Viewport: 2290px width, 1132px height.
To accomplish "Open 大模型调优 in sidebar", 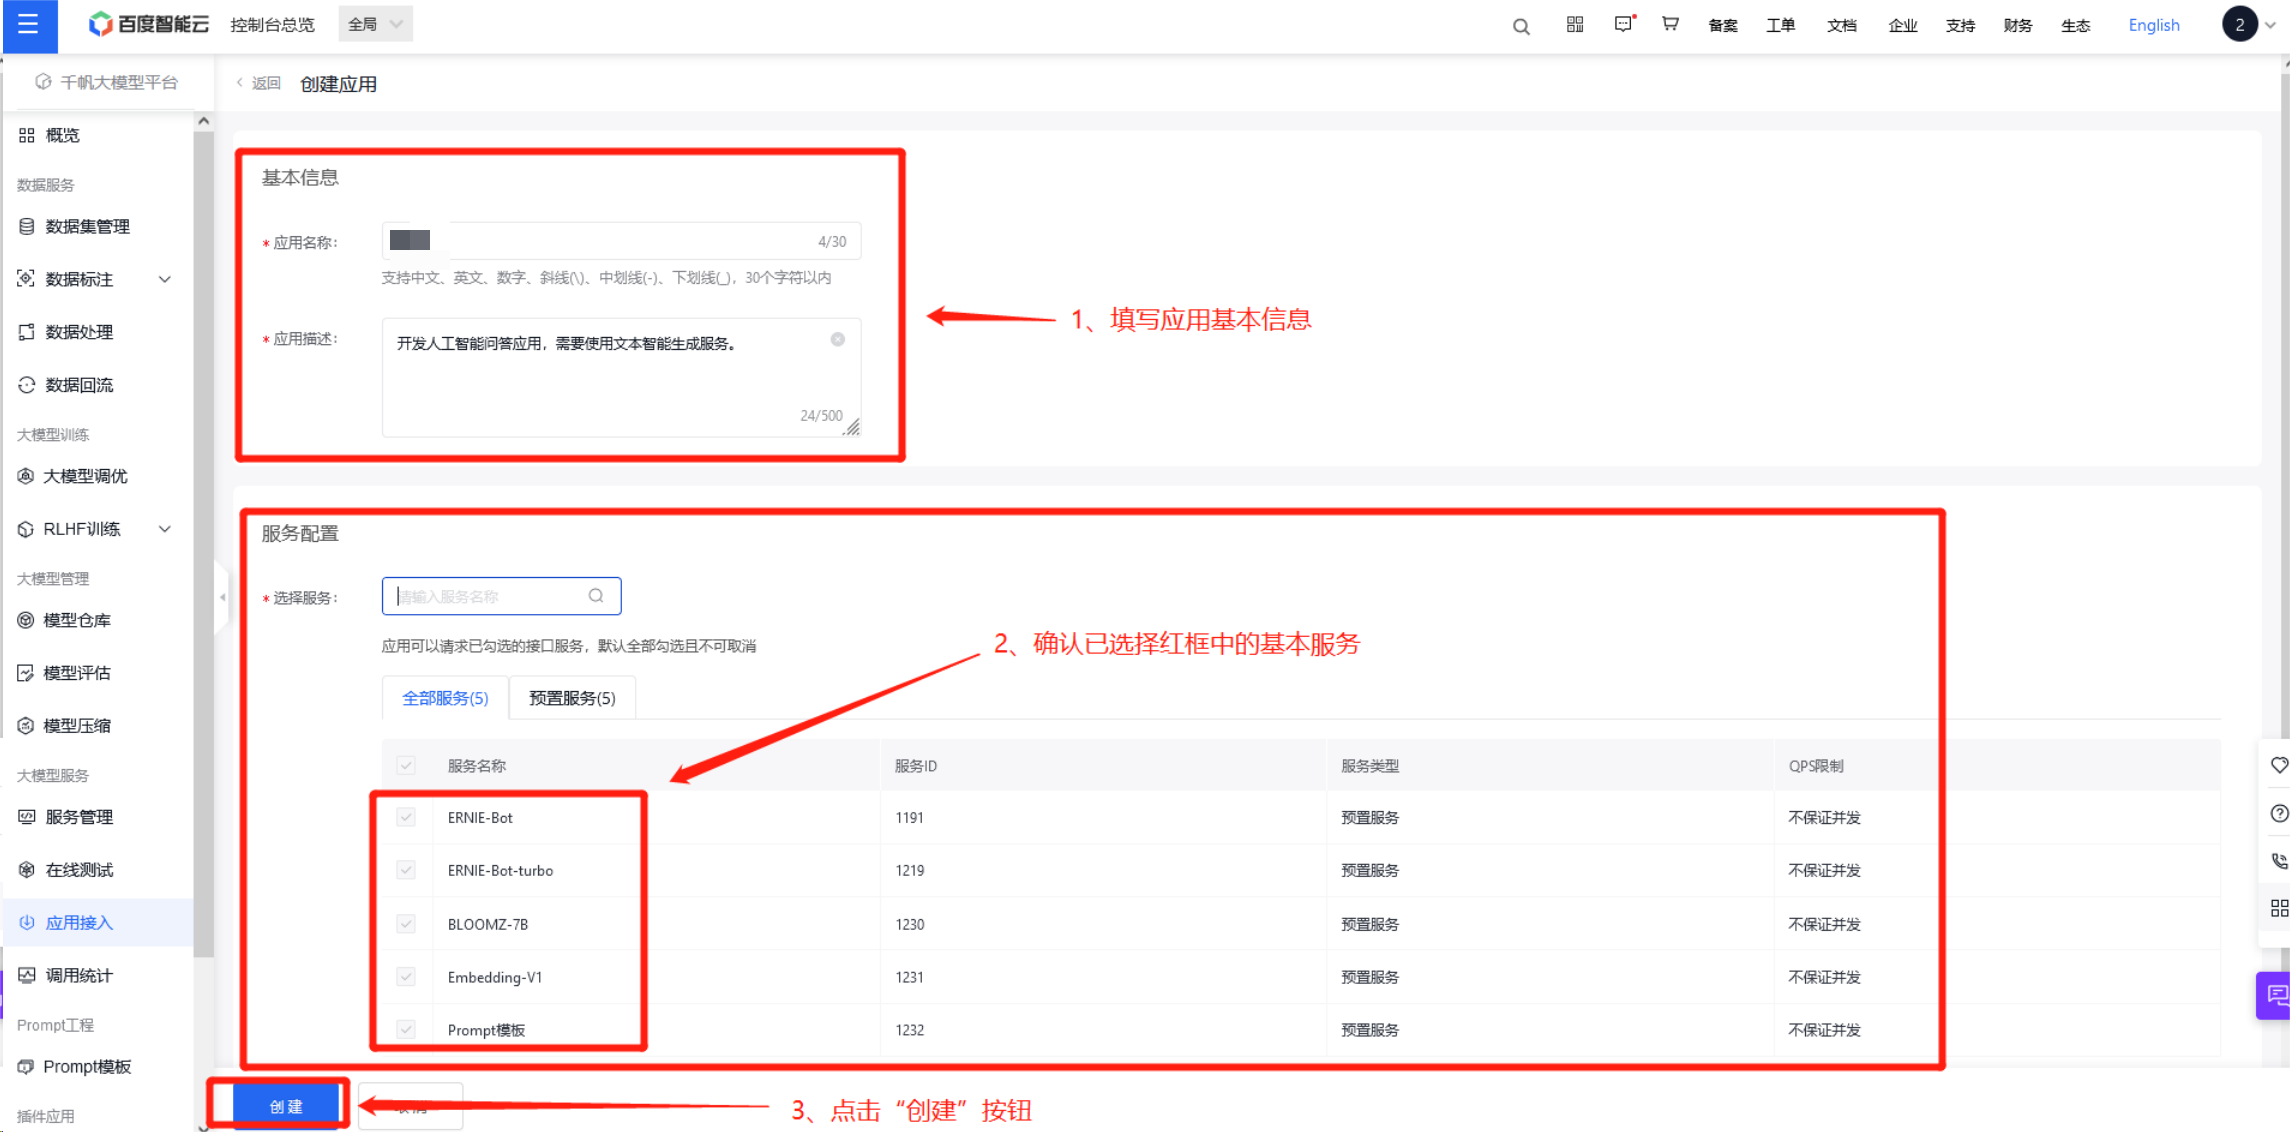I will [85, 476].
